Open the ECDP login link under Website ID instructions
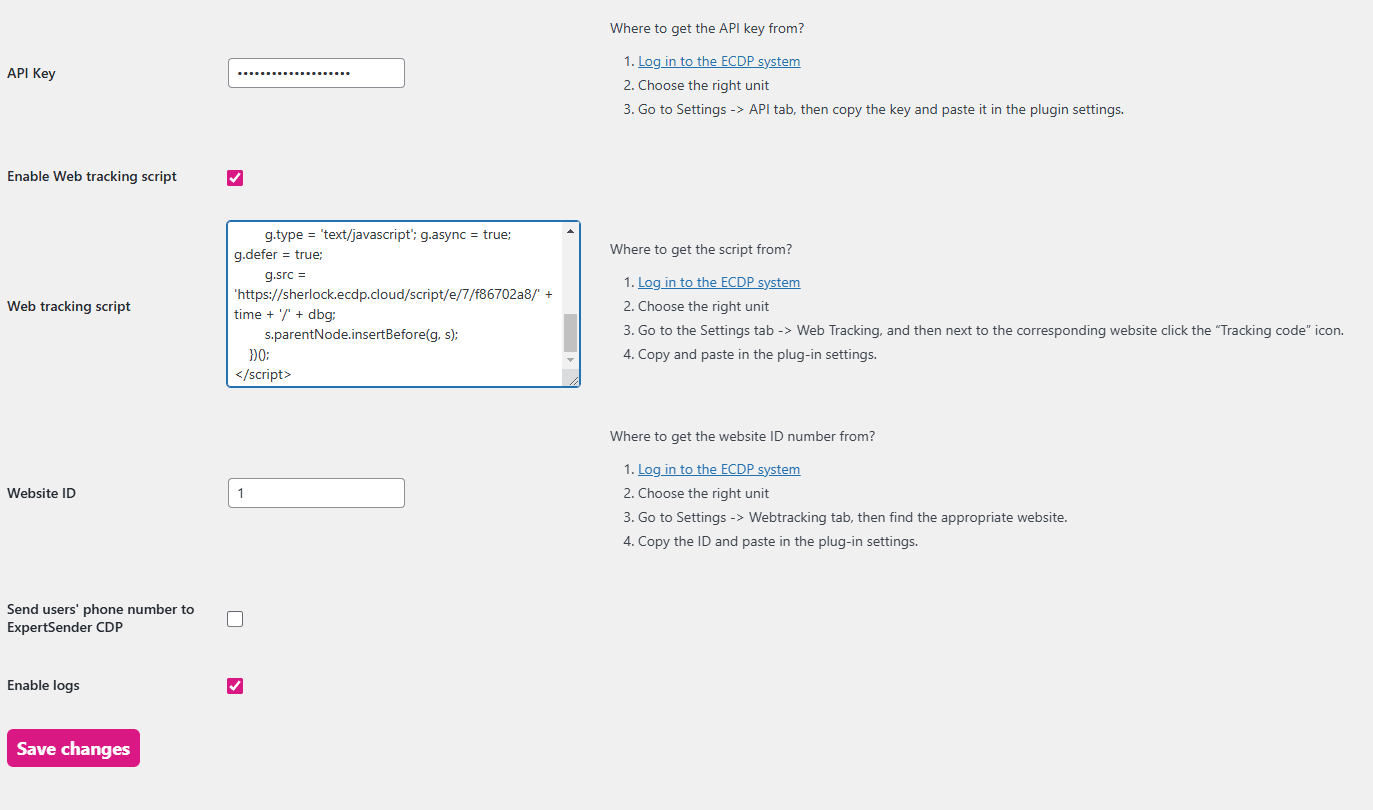1373x810 pixels. (718, 468)
